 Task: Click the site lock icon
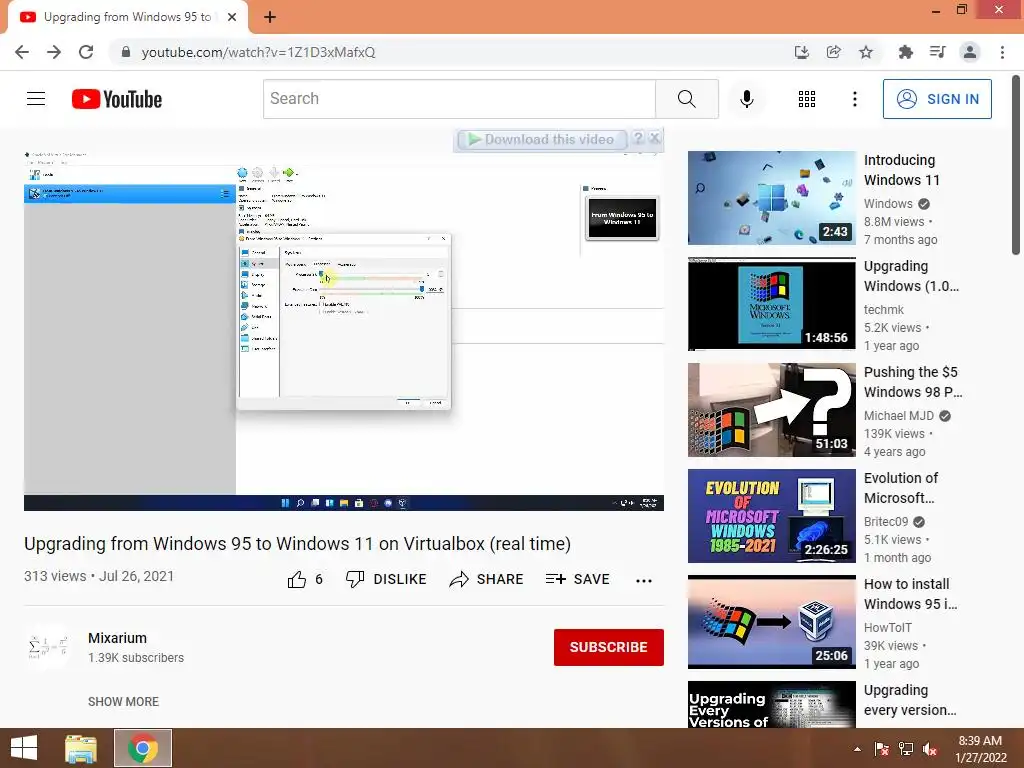click(x=125, y=52)
